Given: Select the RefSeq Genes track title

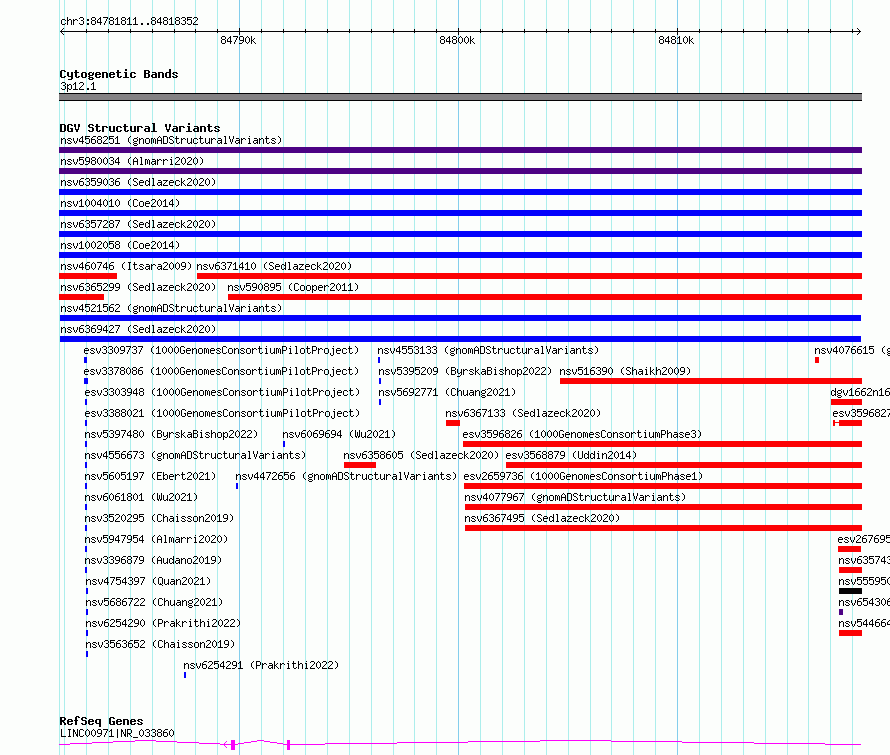Looking at the screenshot, I should pos(101,721).
